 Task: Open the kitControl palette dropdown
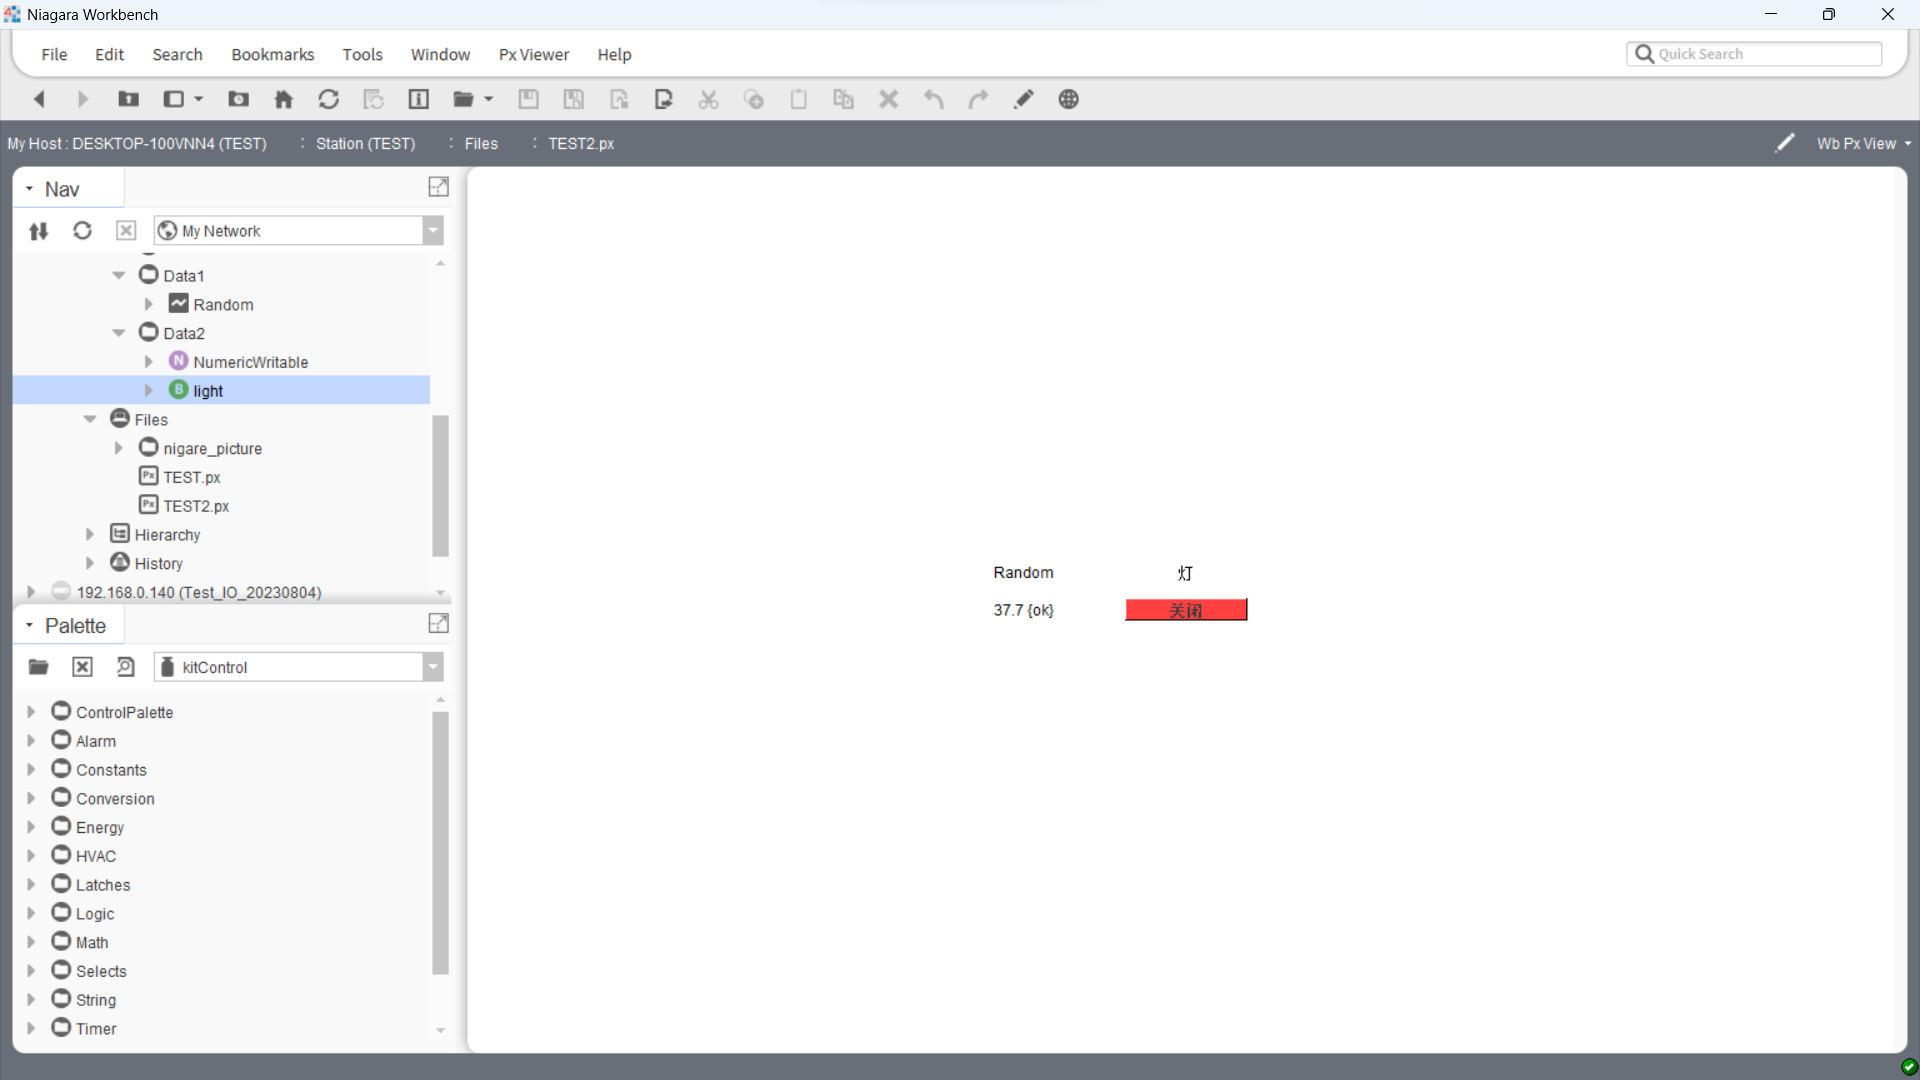(x=433, y=667)
